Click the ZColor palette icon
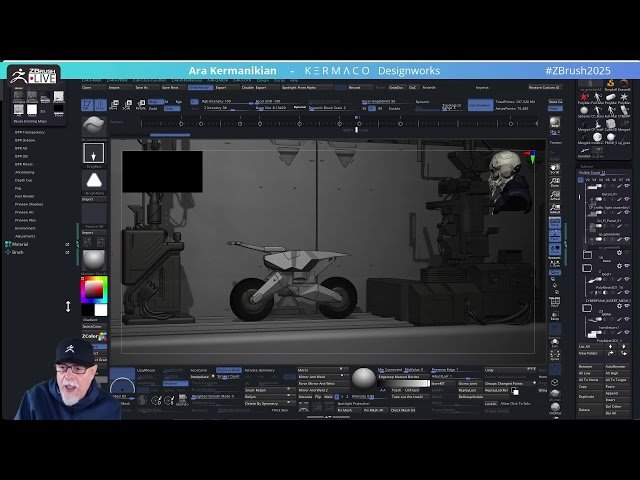The height and width of the screenshot is (480, 640). tap(102, 336)
